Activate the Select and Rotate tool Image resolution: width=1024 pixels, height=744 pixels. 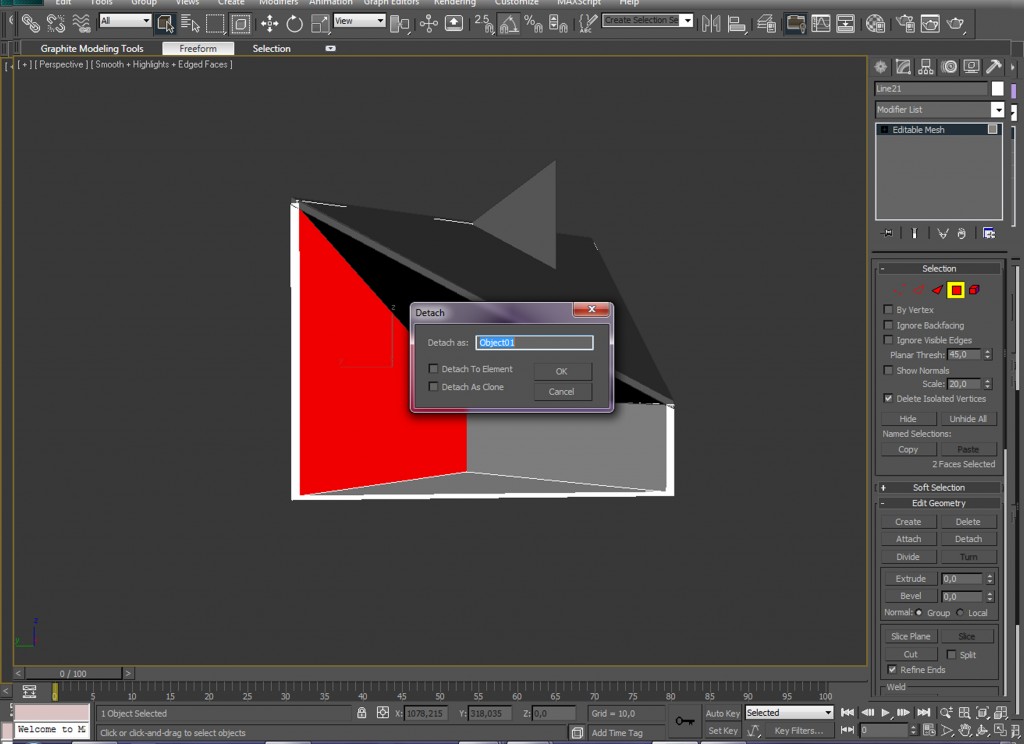pyautogui.click(x=295, y=24)
